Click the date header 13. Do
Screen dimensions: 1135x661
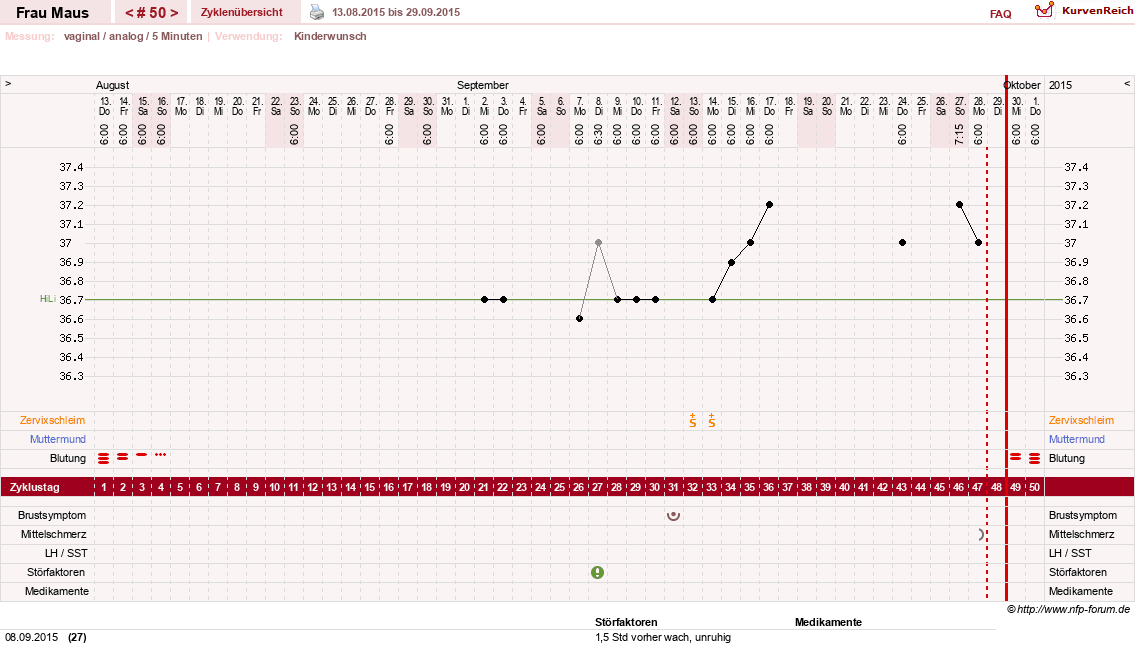105,106
